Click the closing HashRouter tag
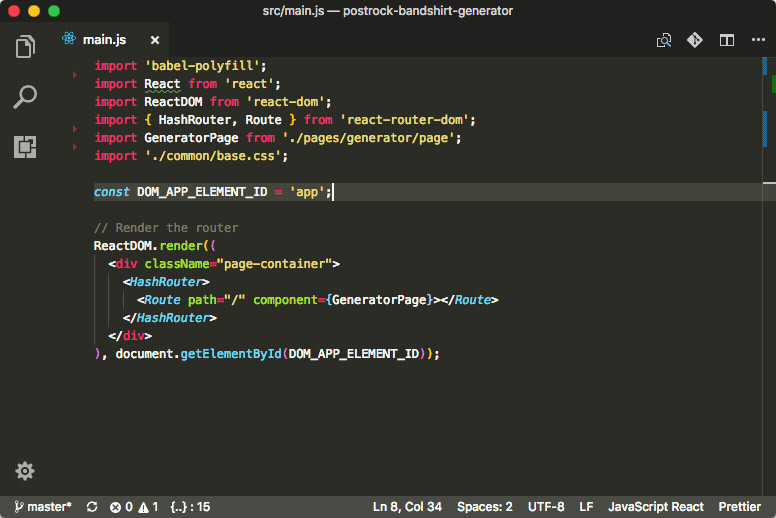776x518 pixels. [169, 318]
